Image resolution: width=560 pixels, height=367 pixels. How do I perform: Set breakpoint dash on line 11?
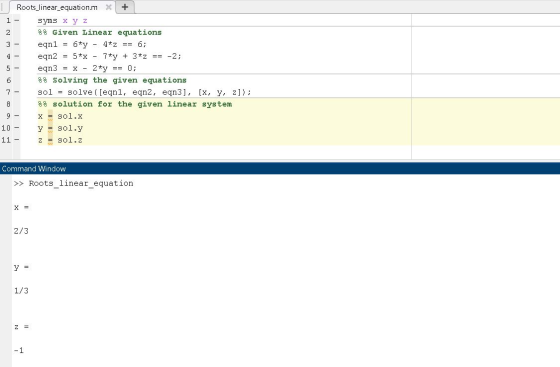(17, 140)
